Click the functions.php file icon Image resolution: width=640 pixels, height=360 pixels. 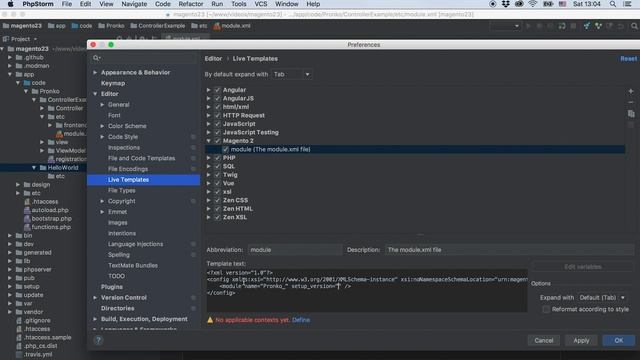click(x=27, y=227)
